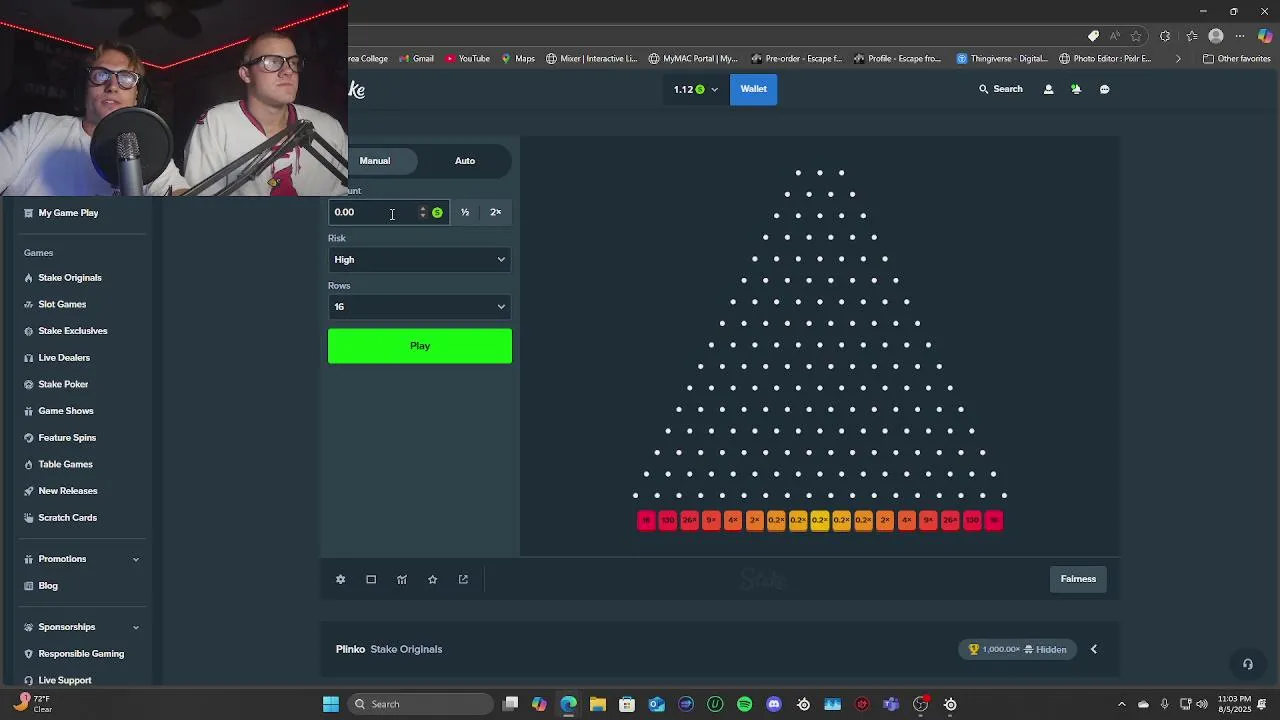
Task: Open Responsible Gaming in the sidebar
Action: tap(81, 654)
